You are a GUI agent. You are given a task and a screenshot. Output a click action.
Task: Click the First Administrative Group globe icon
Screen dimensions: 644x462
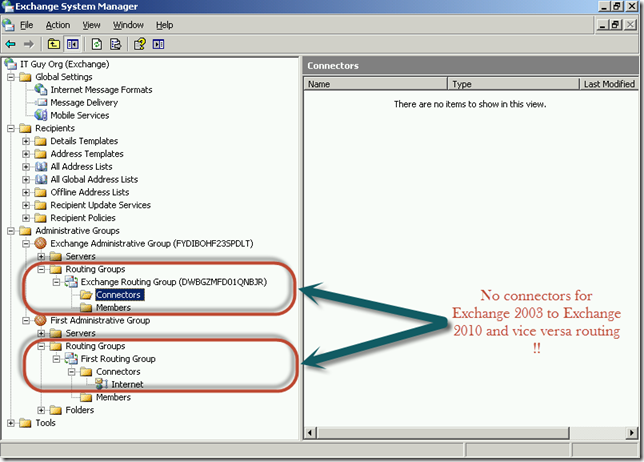tap(40, 320)
